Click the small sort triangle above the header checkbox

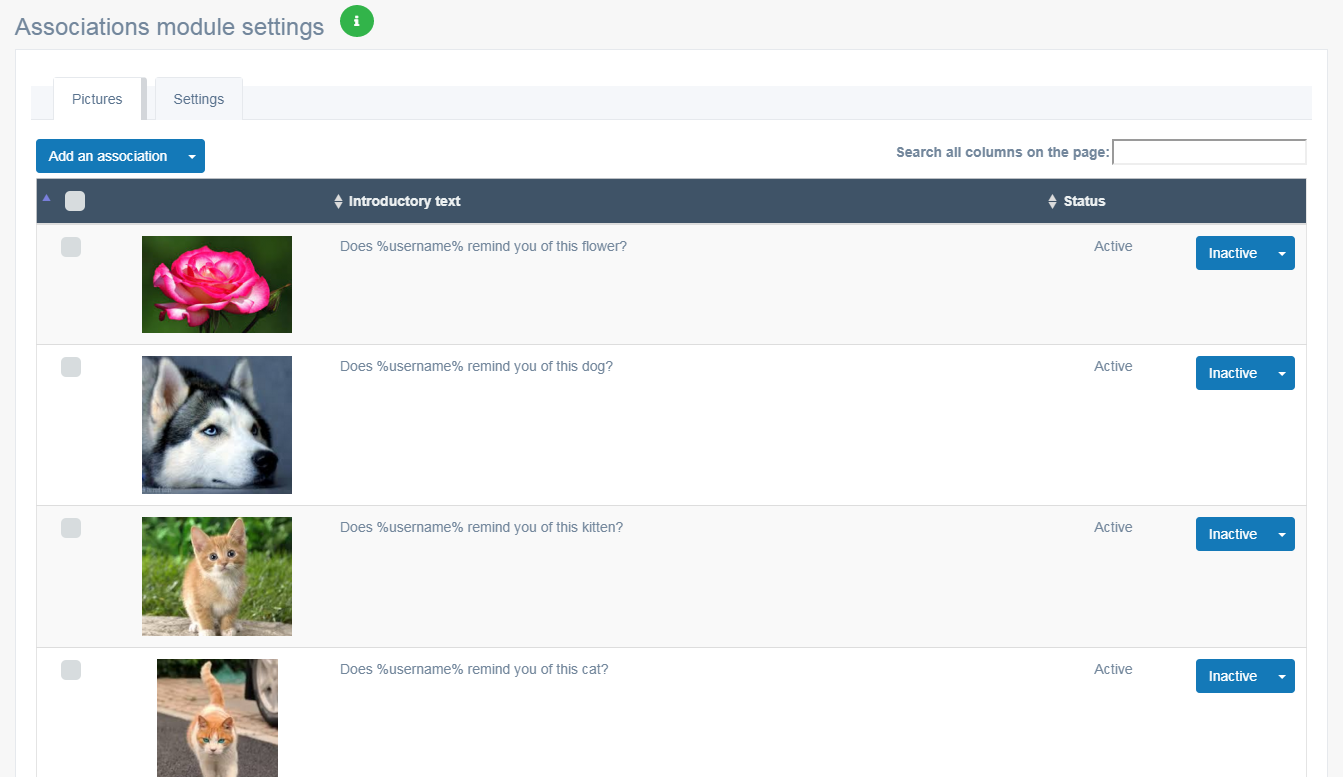46,197
